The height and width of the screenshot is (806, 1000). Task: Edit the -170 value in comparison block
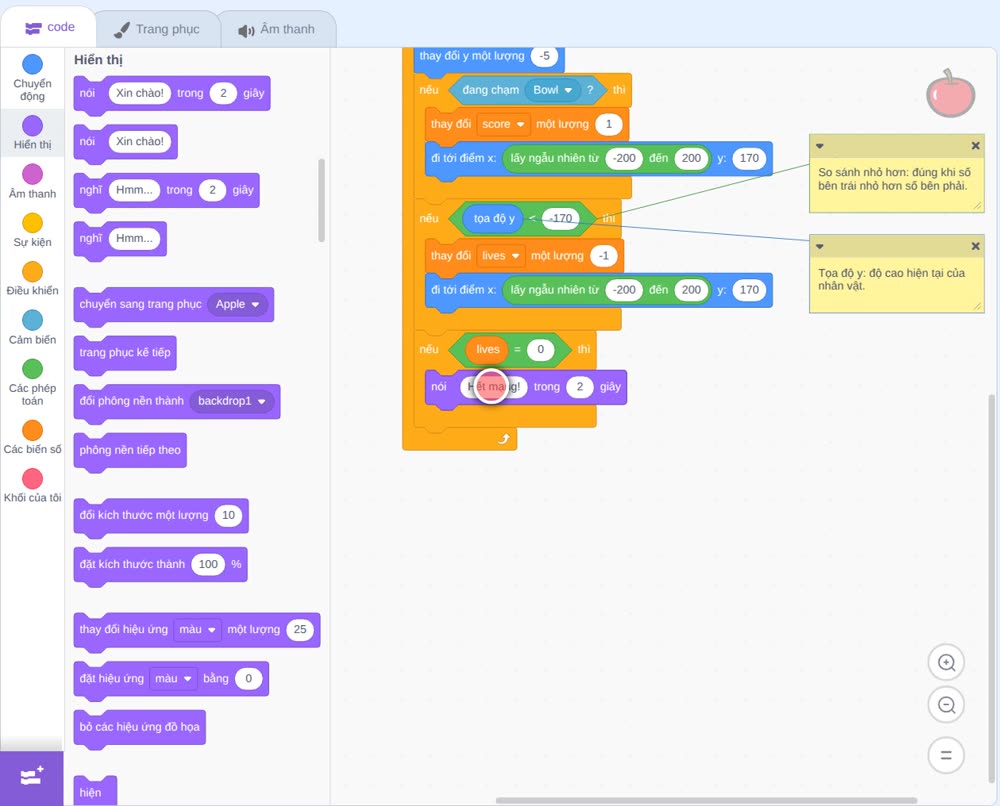coord(561,218)
